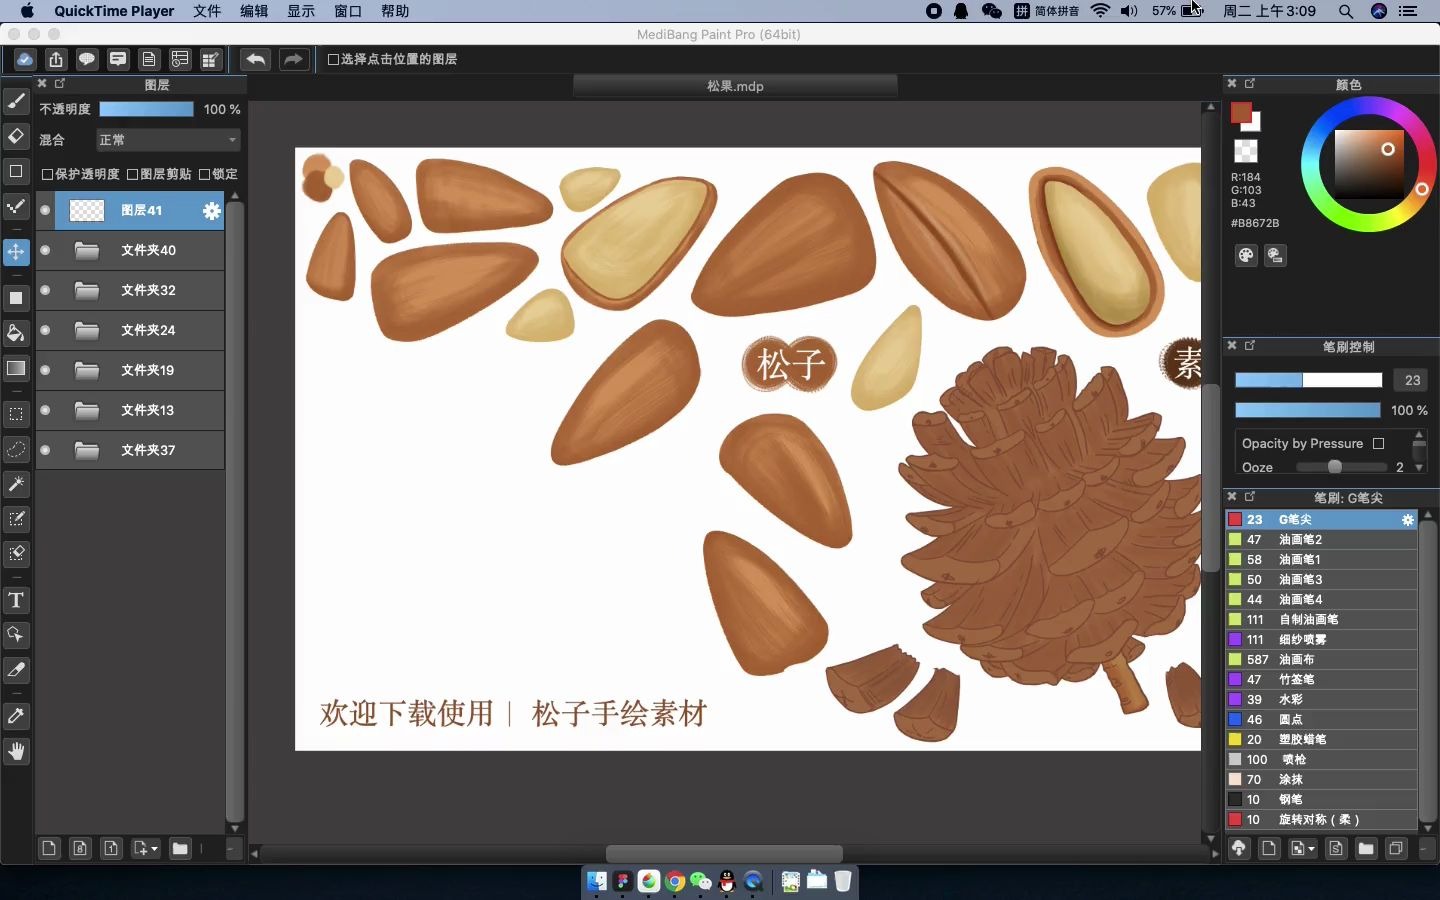Select 喷枪 brush
Screen dimensions: 1440x900
tap(1321, 759)
